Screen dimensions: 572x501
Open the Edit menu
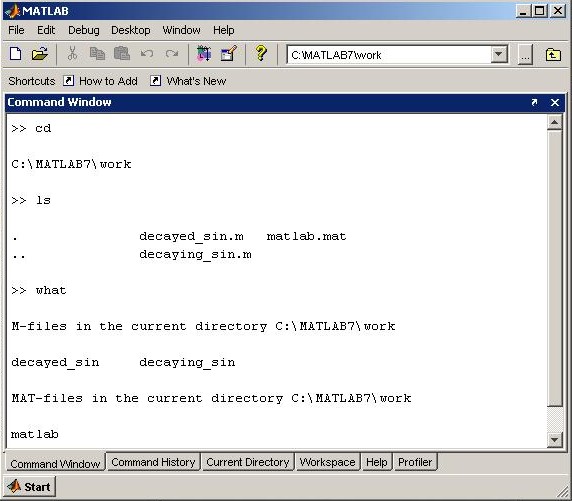click(46, 30)
